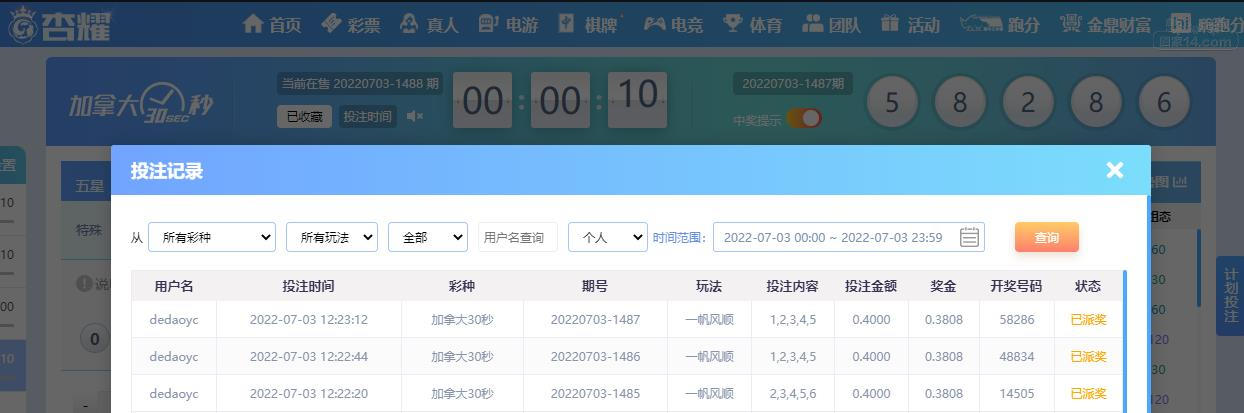Click the 开奖号码 column header

(x=1016, y=286)
